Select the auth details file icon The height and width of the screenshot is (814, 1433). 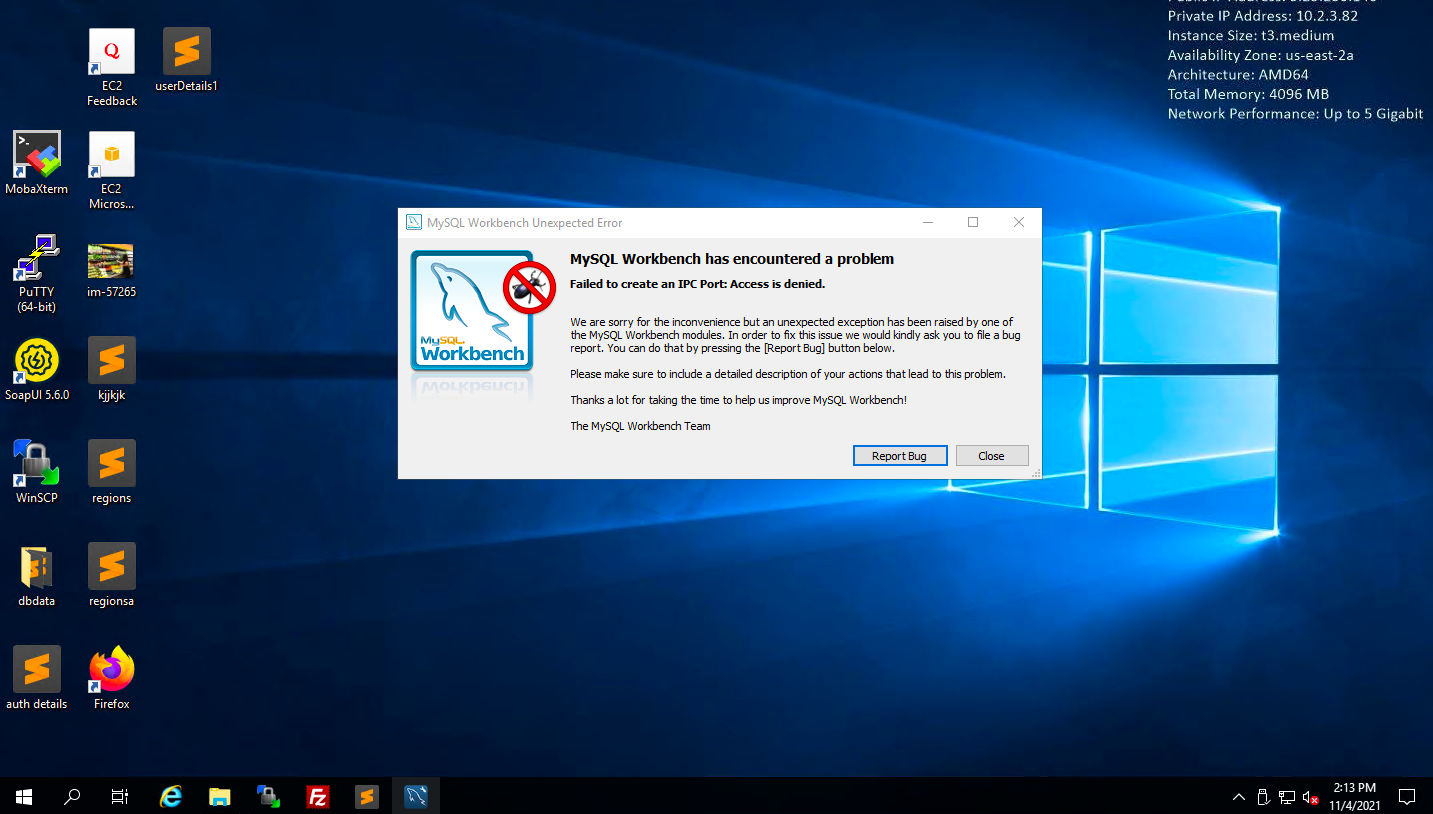[x=37, y=678]
